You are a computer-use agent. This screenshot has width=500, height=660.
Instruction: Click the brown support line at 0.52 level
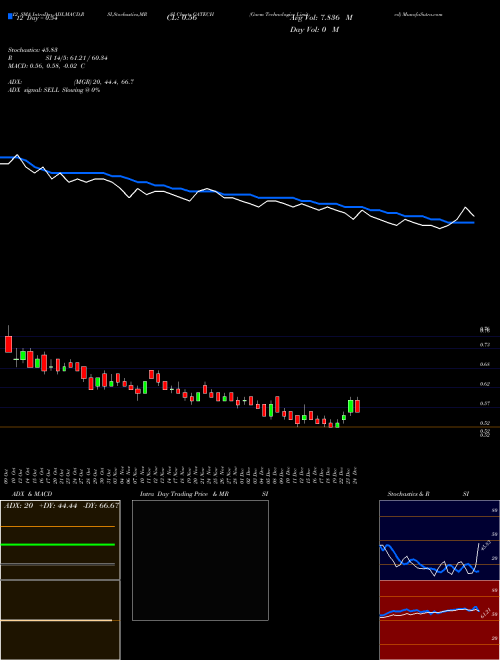250,427
